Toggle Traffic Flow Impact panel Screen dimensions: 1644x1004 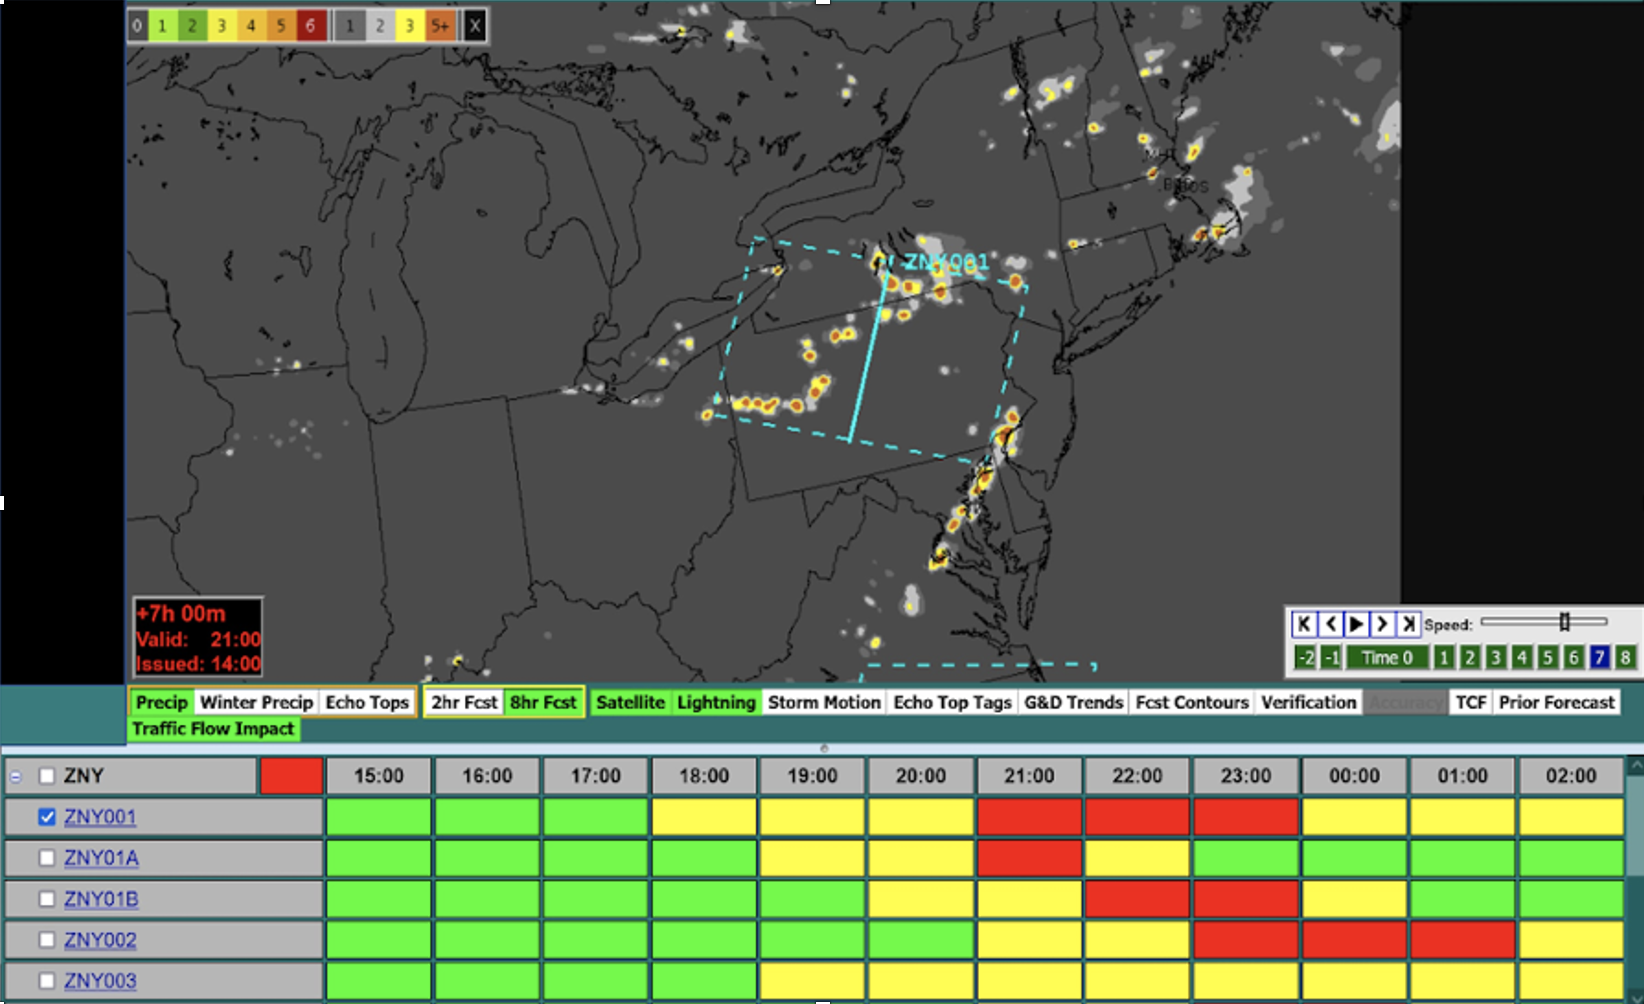[x=213, y=729]
